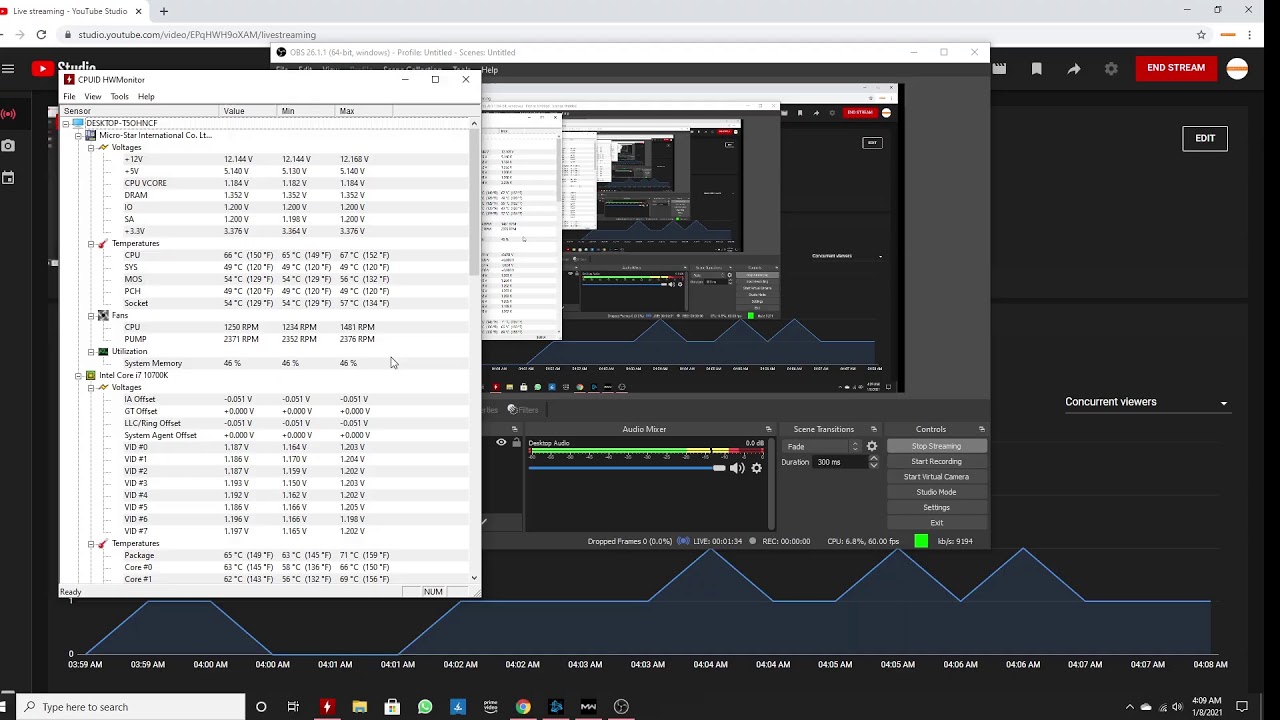Screen dimensions: 1280x720
Task: Collapse the Utilization group
Action: 90,351
